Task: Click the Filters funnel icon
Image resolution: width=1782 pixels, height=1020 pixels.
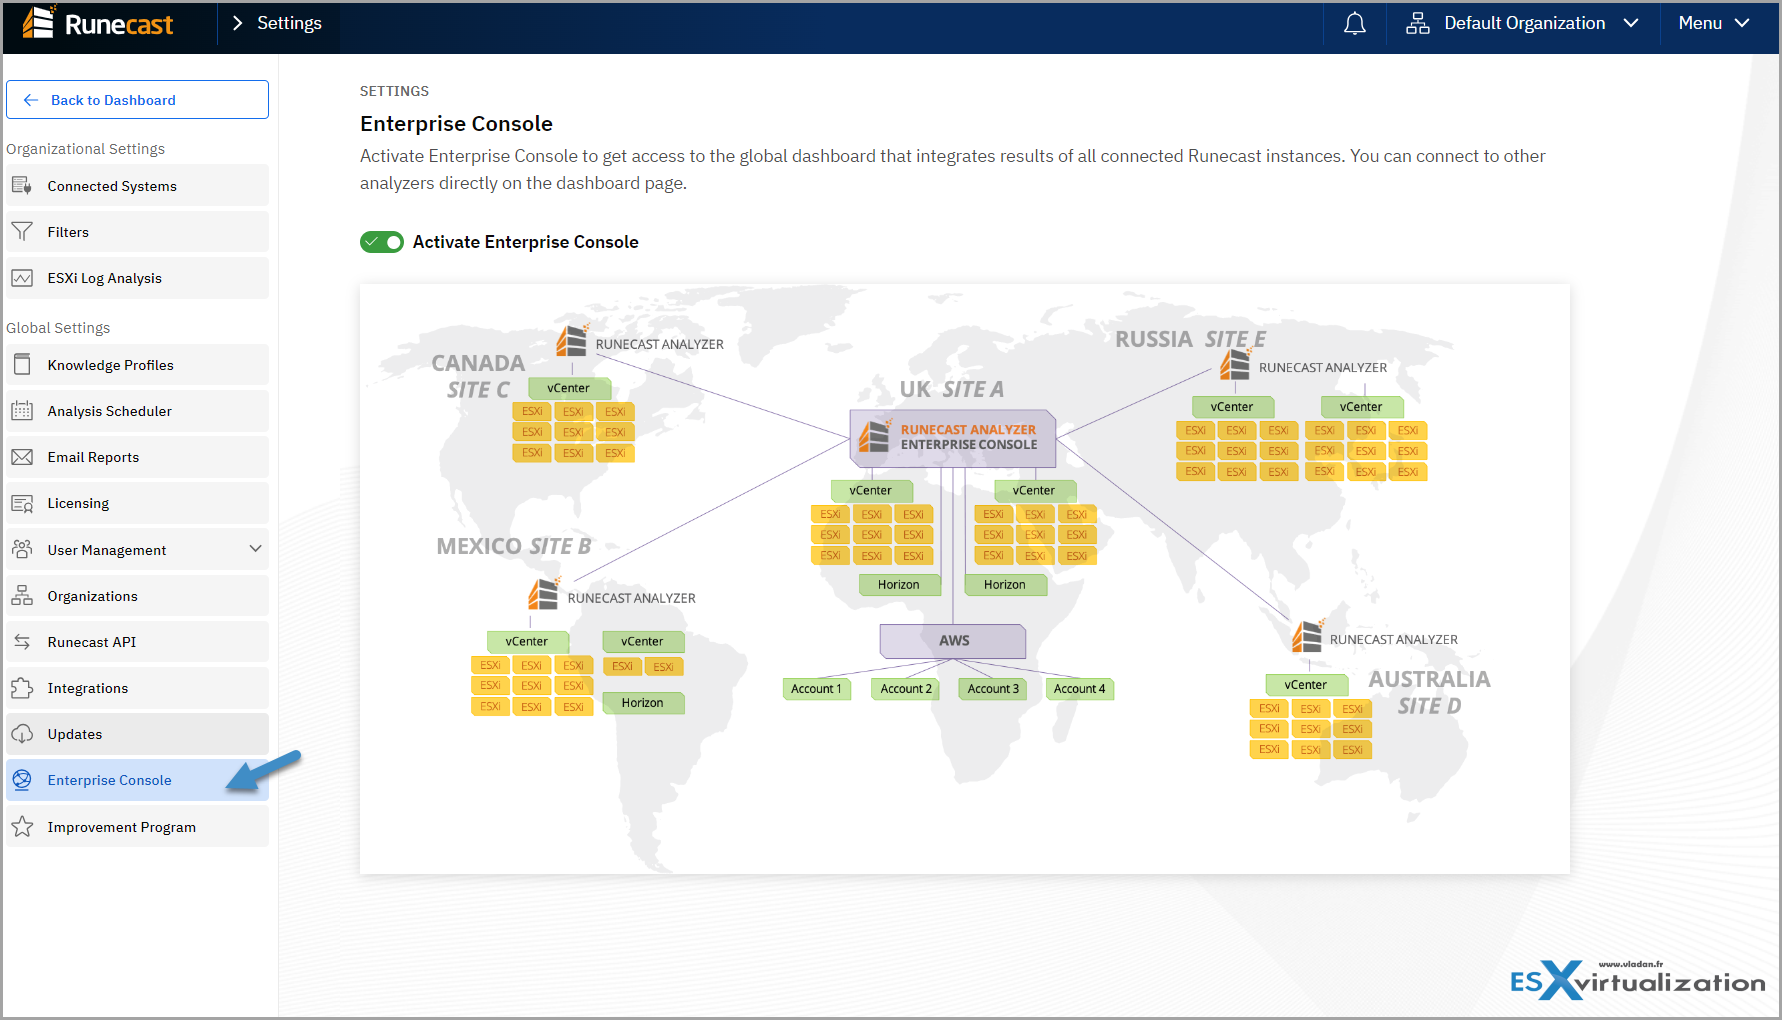Action: coord(22,232)
